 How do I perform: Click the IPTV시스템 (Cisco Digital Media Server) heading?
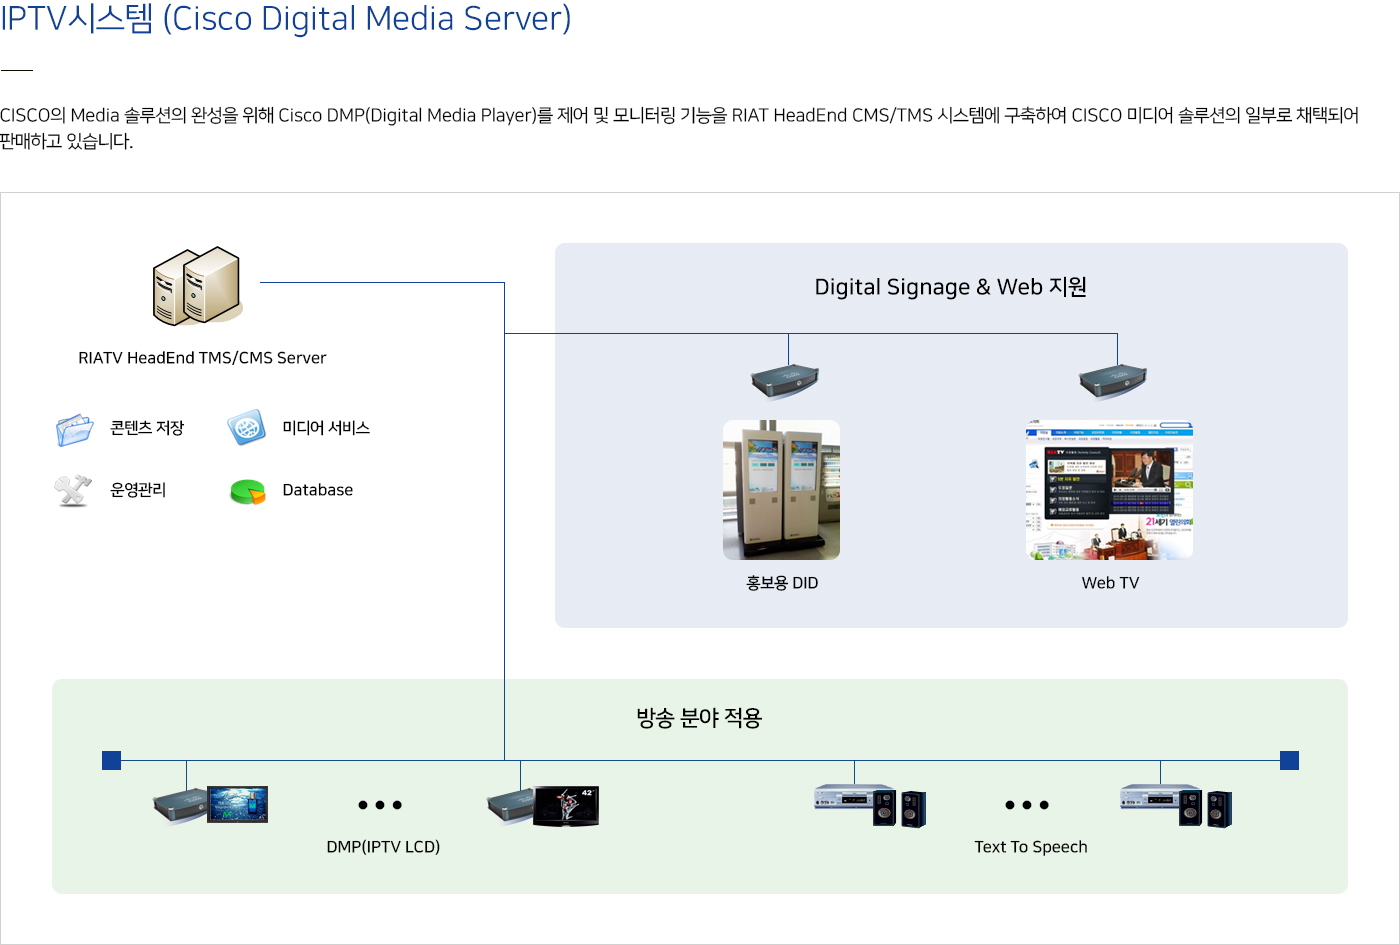(286, 19)
